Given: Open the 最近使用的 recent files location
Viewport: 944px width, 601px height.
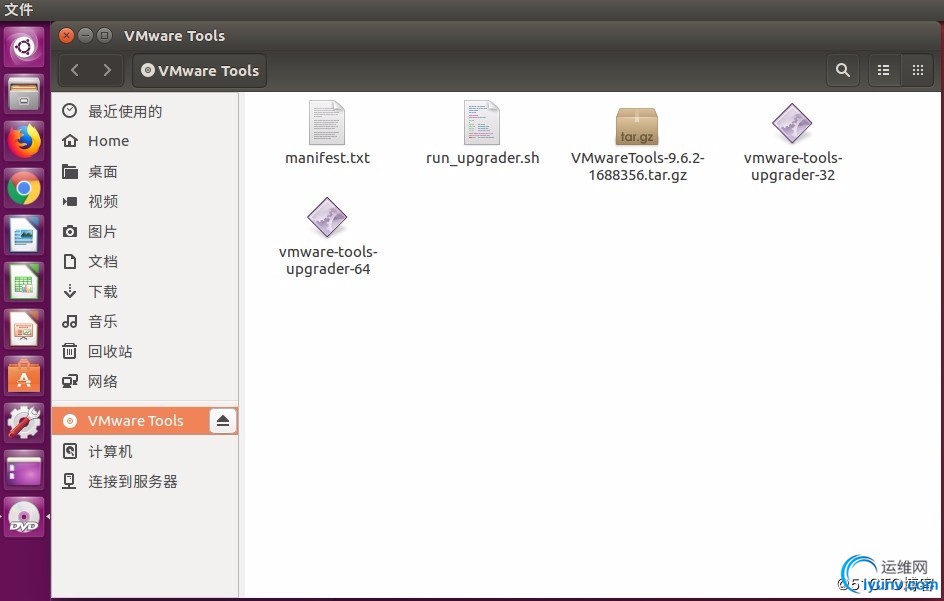Looking at the screenshot, I should 145,111.
